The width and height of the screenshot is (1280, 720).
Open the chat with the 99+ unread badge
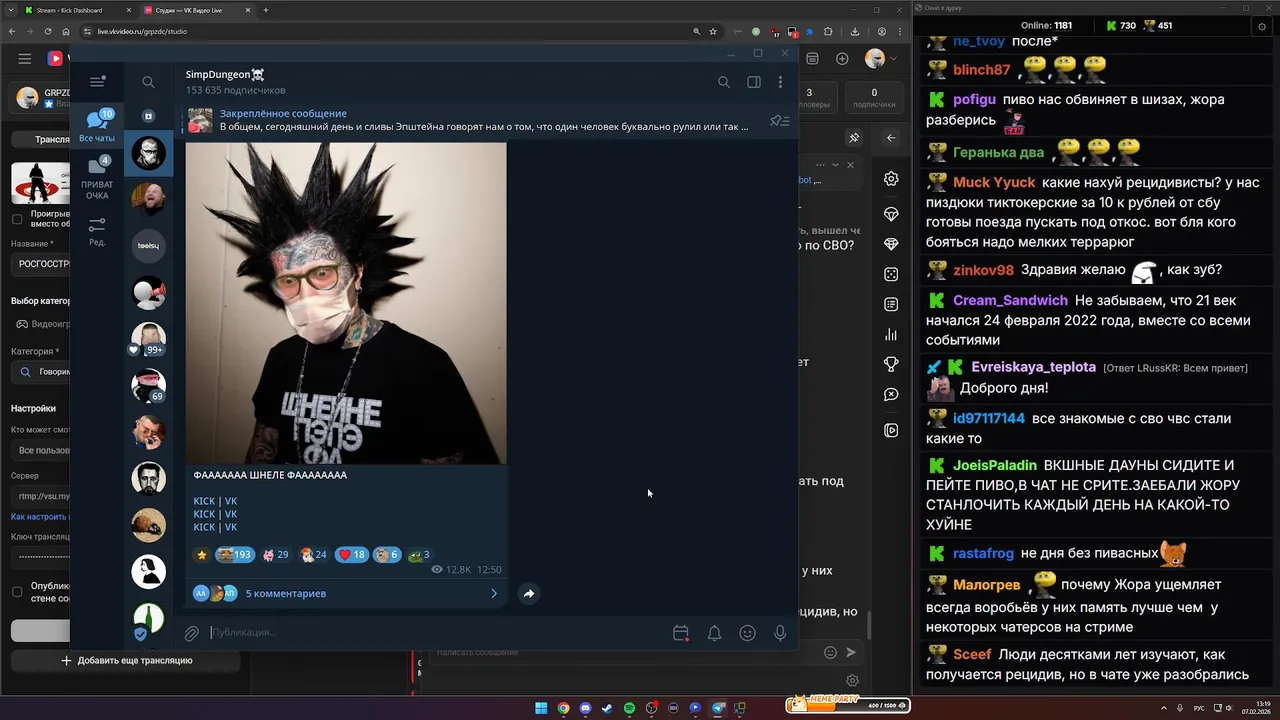tap(149, 339)
